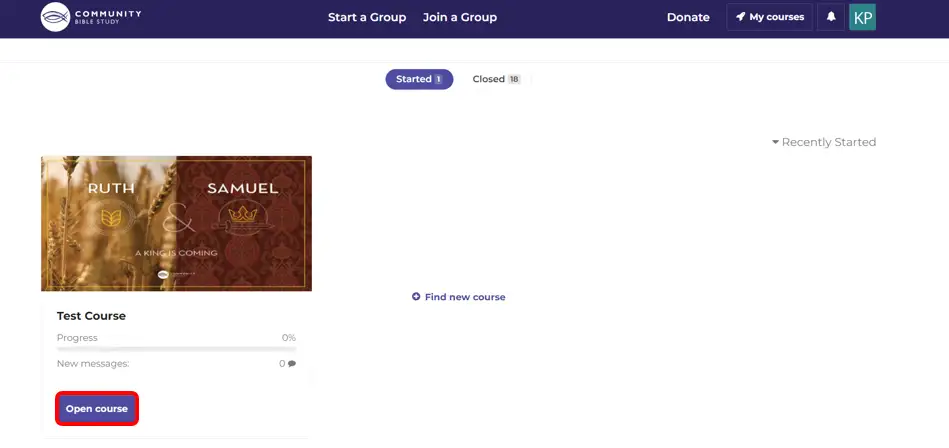Open the Test Course title
The height and width of the screenshot is (448, 949).
click(91, 316)
